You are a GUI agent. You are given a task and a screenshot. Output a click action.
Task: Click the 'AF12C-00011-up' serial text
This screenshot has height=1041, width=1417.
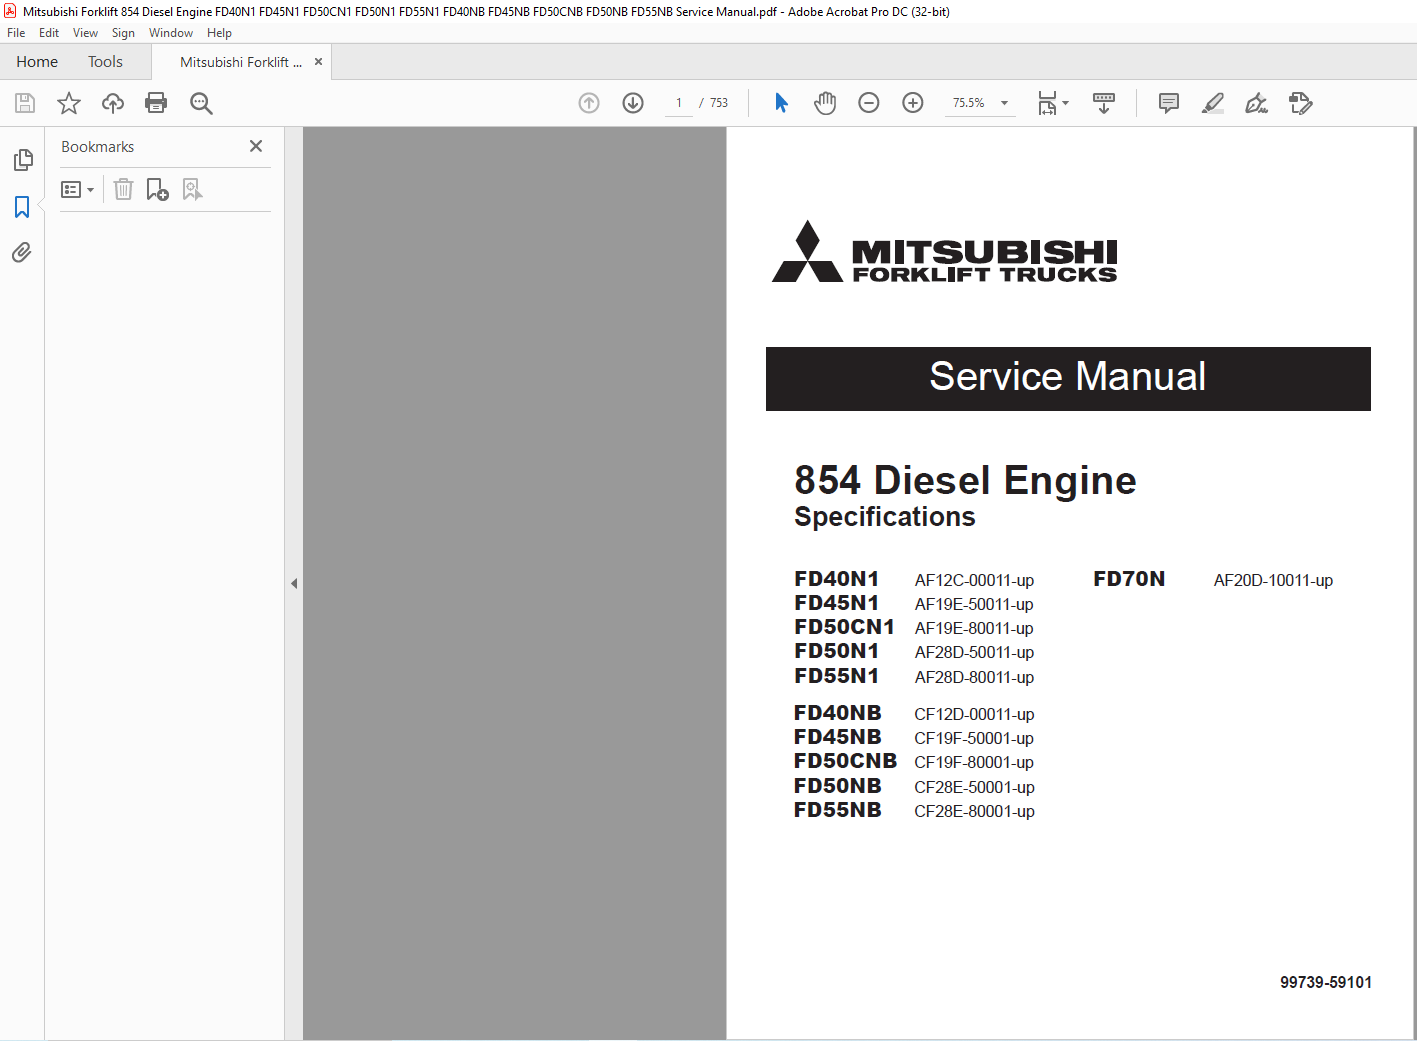pos(974,580)
